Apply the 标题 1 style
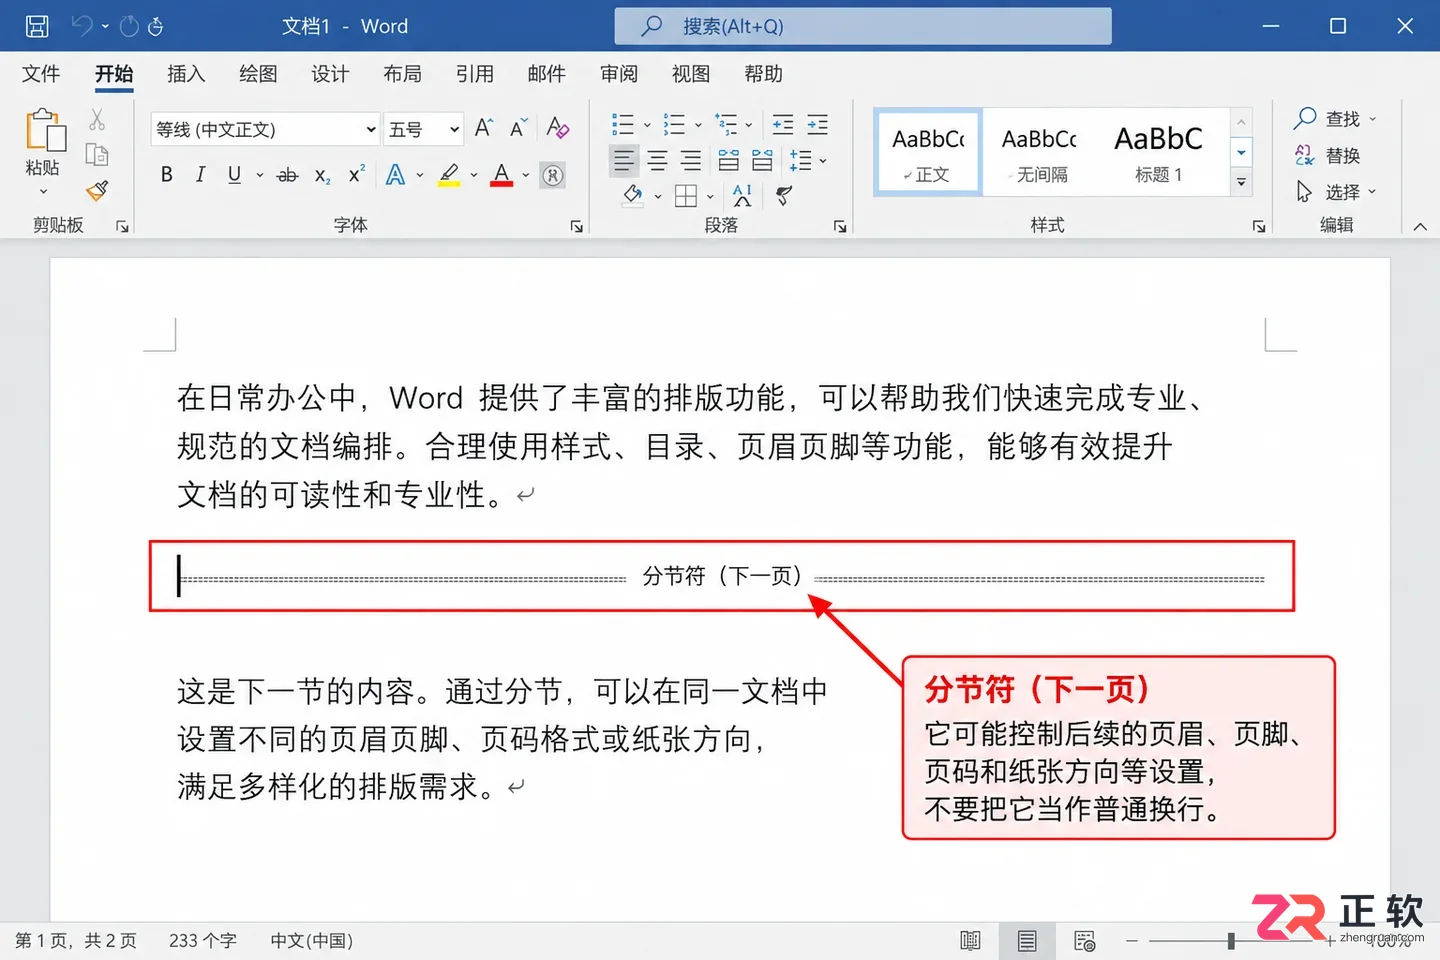 (x=1158, y=152)
